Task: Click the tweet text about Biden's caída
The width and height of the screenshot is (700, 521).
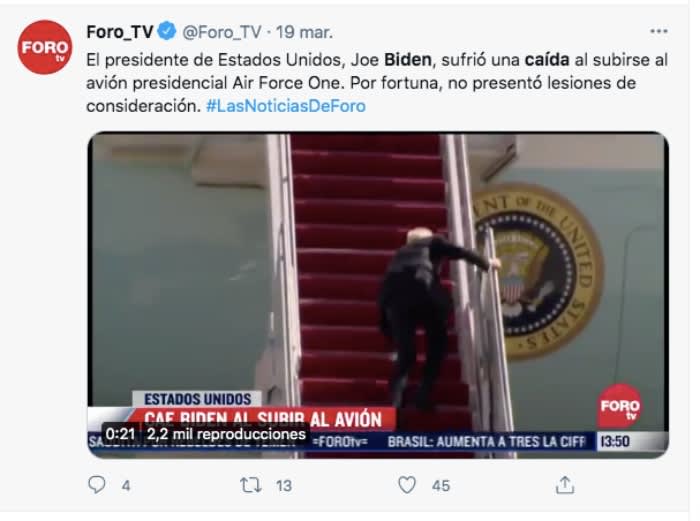Action: (x=377, y=83)
